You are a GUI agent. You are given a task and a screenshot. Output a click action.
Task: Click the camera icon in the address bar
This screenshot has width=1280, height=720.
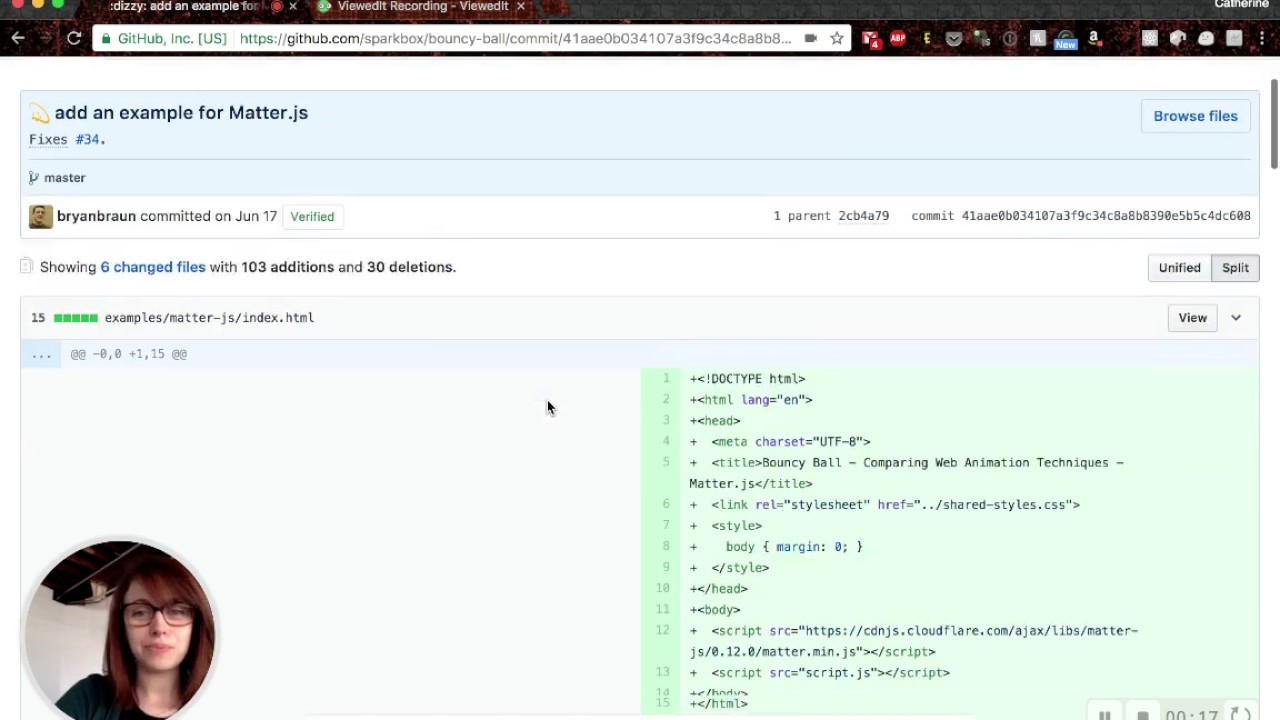click(x=810, y=39)
